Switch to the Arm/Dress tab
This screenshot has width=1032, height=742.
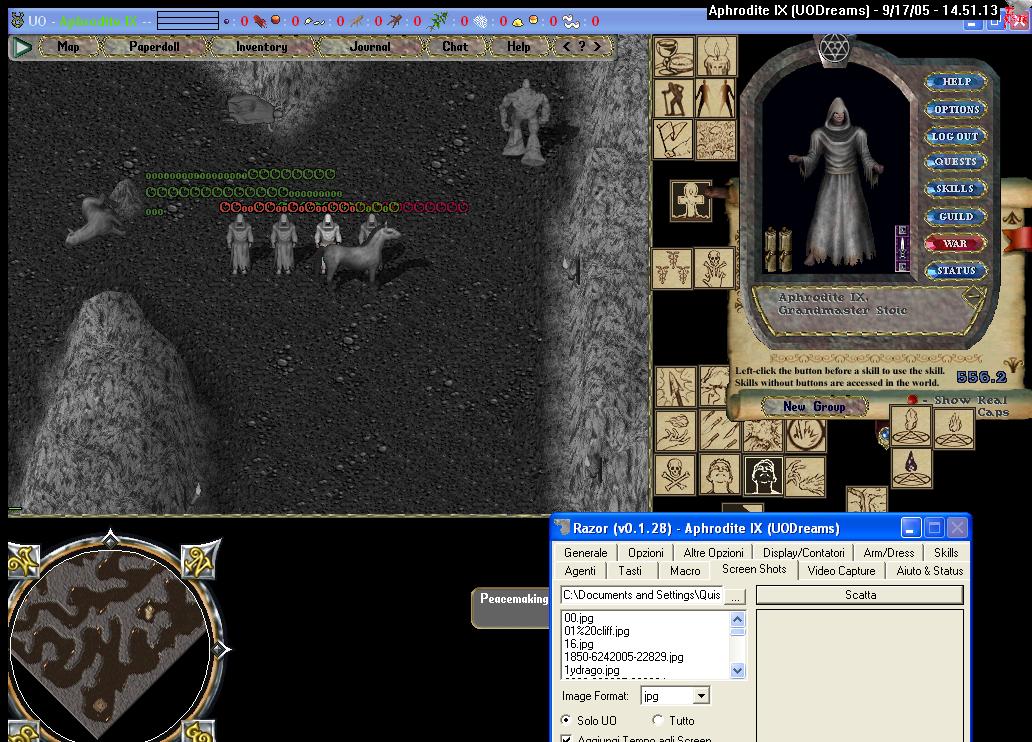click(x=889, y=552)
